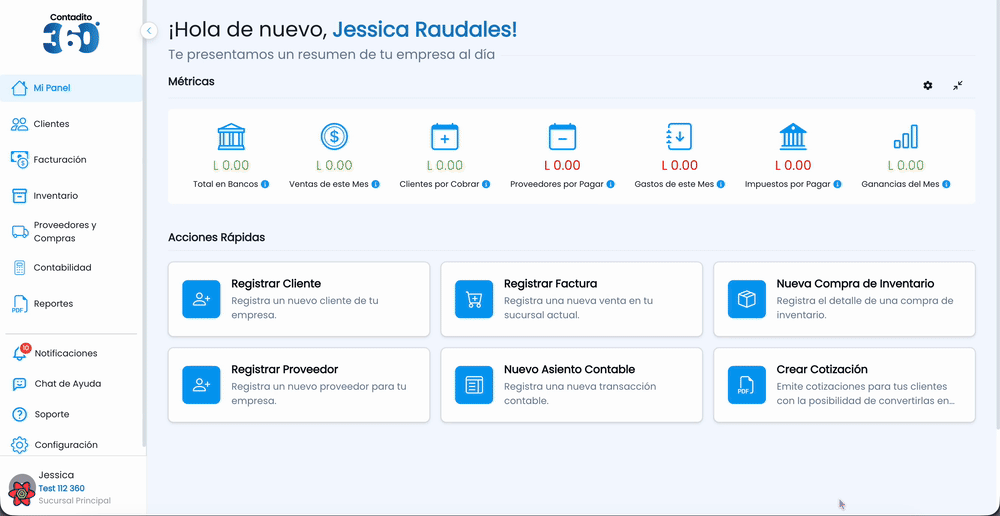The height and width of the screenshot is (516, 1000).
Task: Show info tooltip for Proveedores por Pagar
Action: [610, 184]
